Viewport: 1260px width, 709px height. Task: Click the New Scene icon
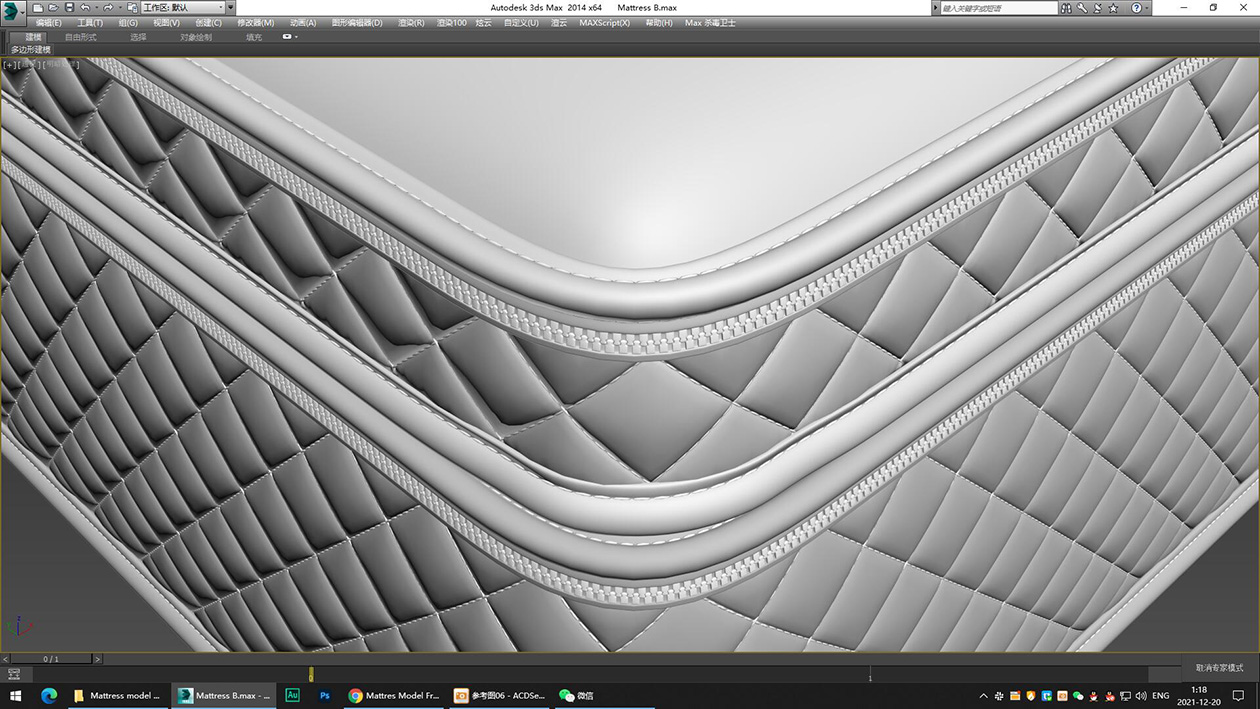[38, 8]
